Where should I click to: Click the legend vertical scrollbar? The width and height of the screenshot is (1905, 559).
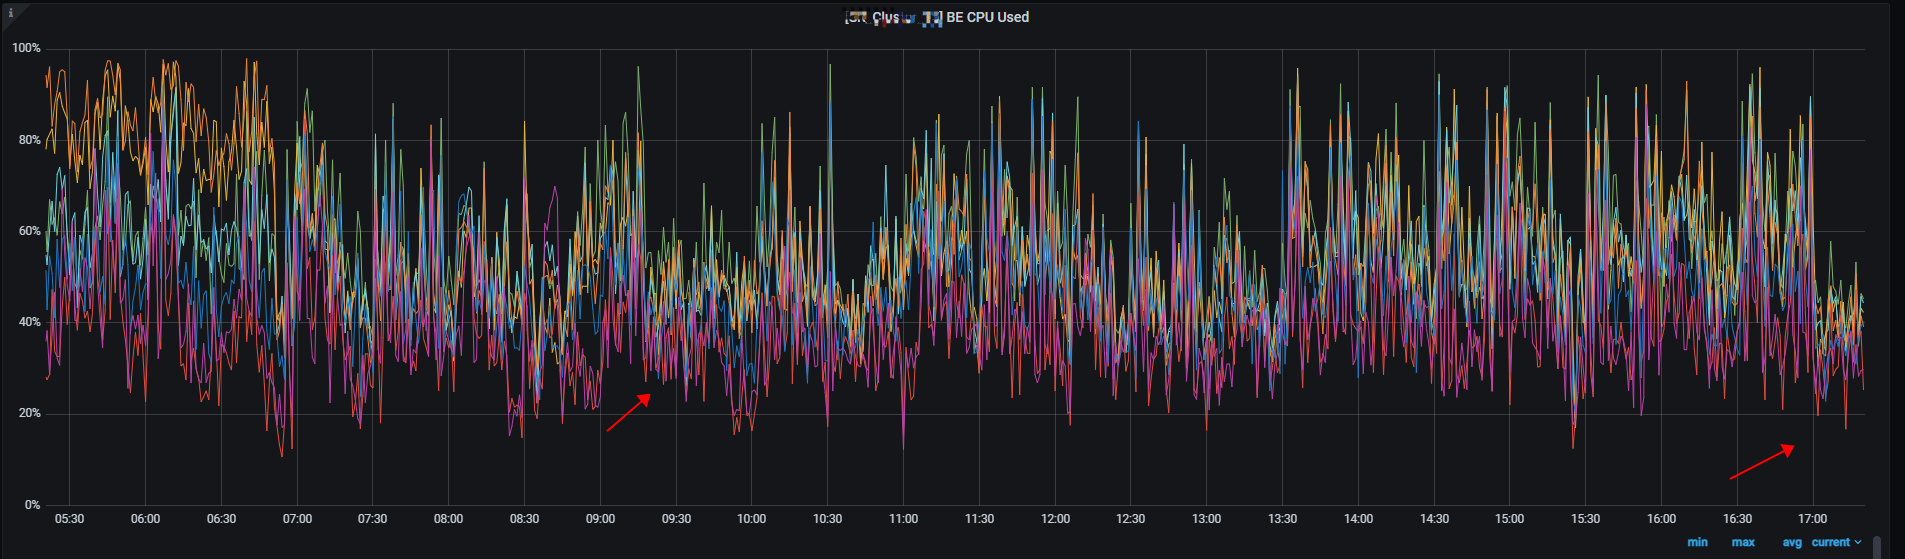1877,546
